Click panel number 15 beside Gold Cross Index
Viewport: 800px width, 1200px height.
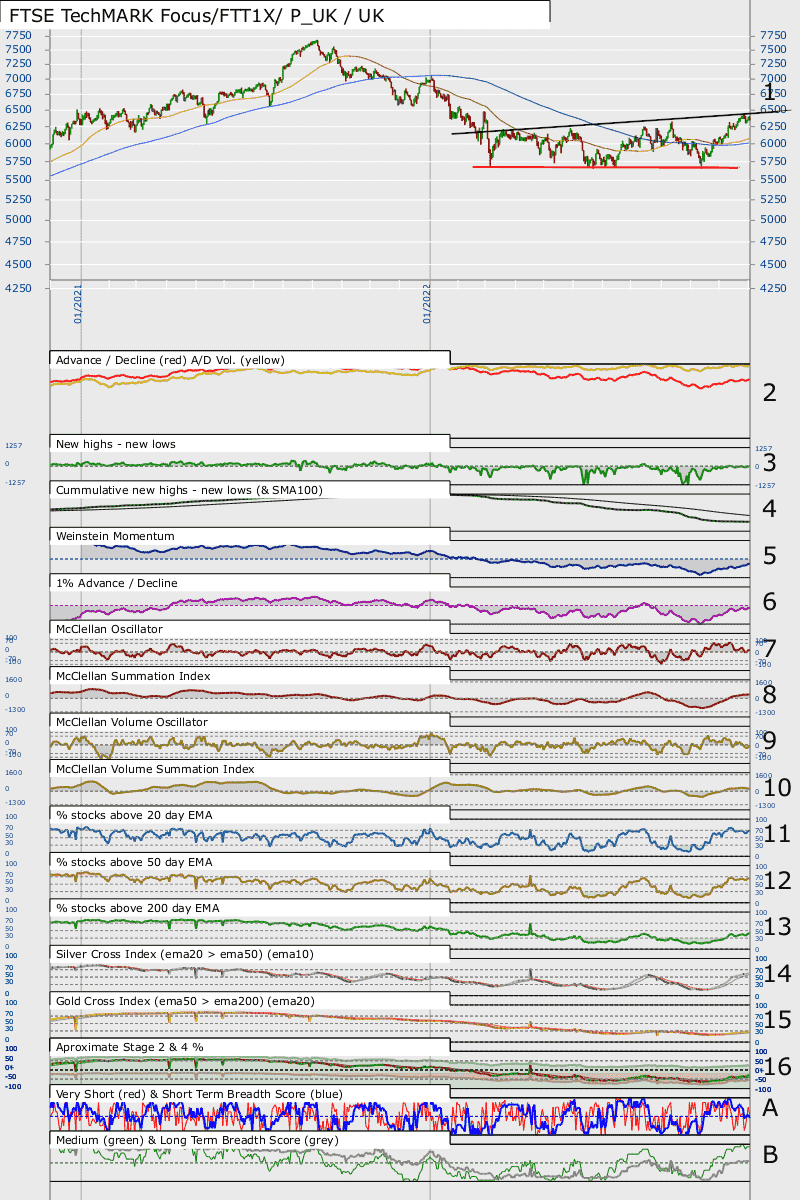click(x=776, y=1020)
